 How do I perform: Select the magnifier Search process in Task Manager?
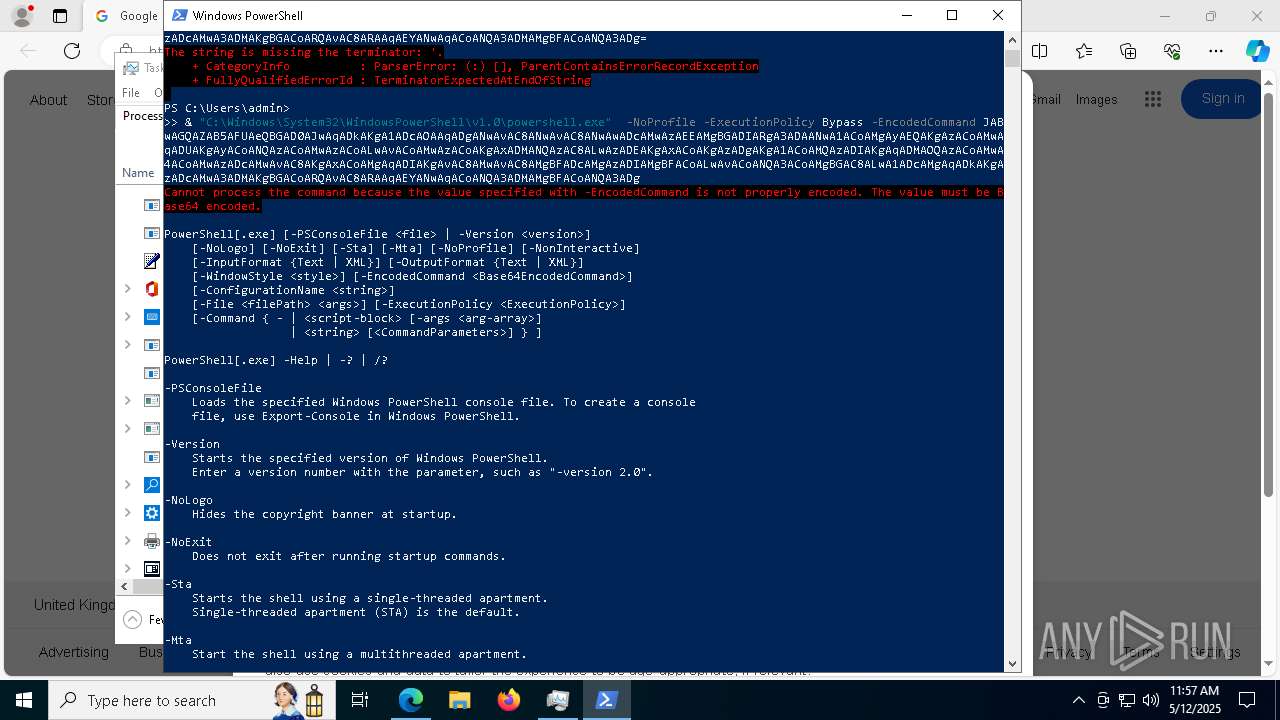(152, 485)
